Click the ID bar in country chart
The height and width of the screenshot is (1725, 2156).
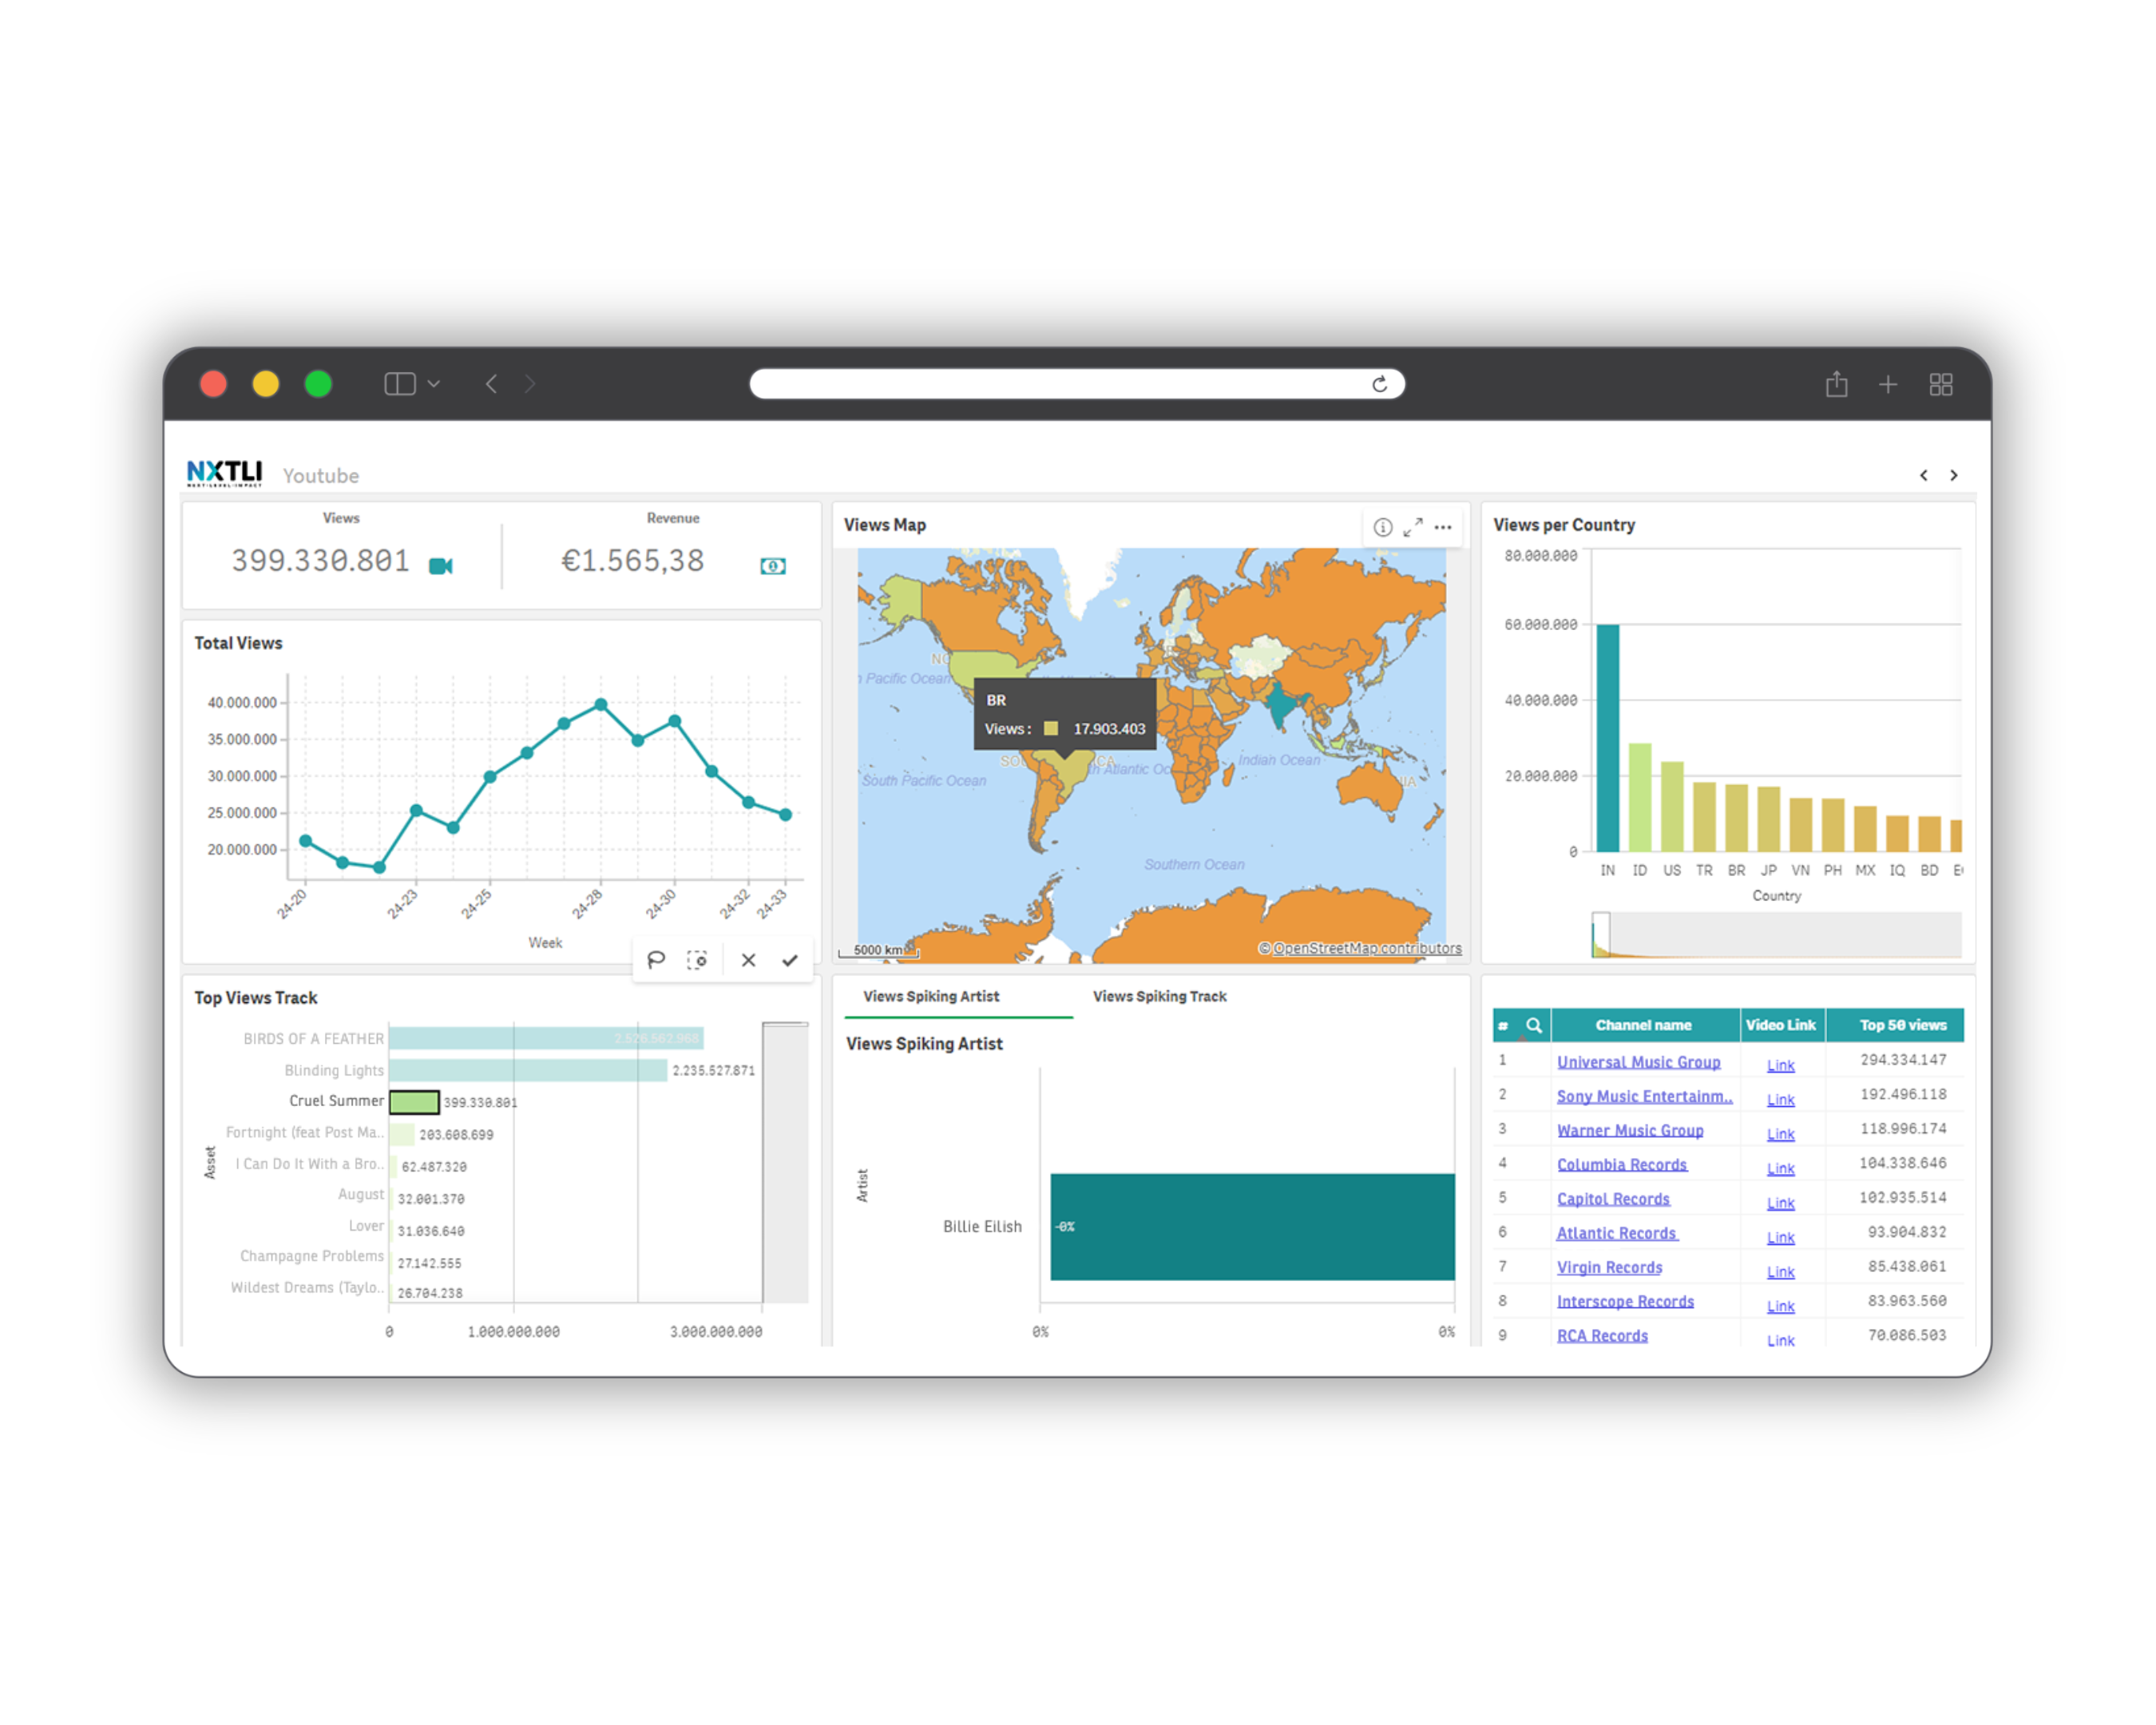(x=1640, y=797)
